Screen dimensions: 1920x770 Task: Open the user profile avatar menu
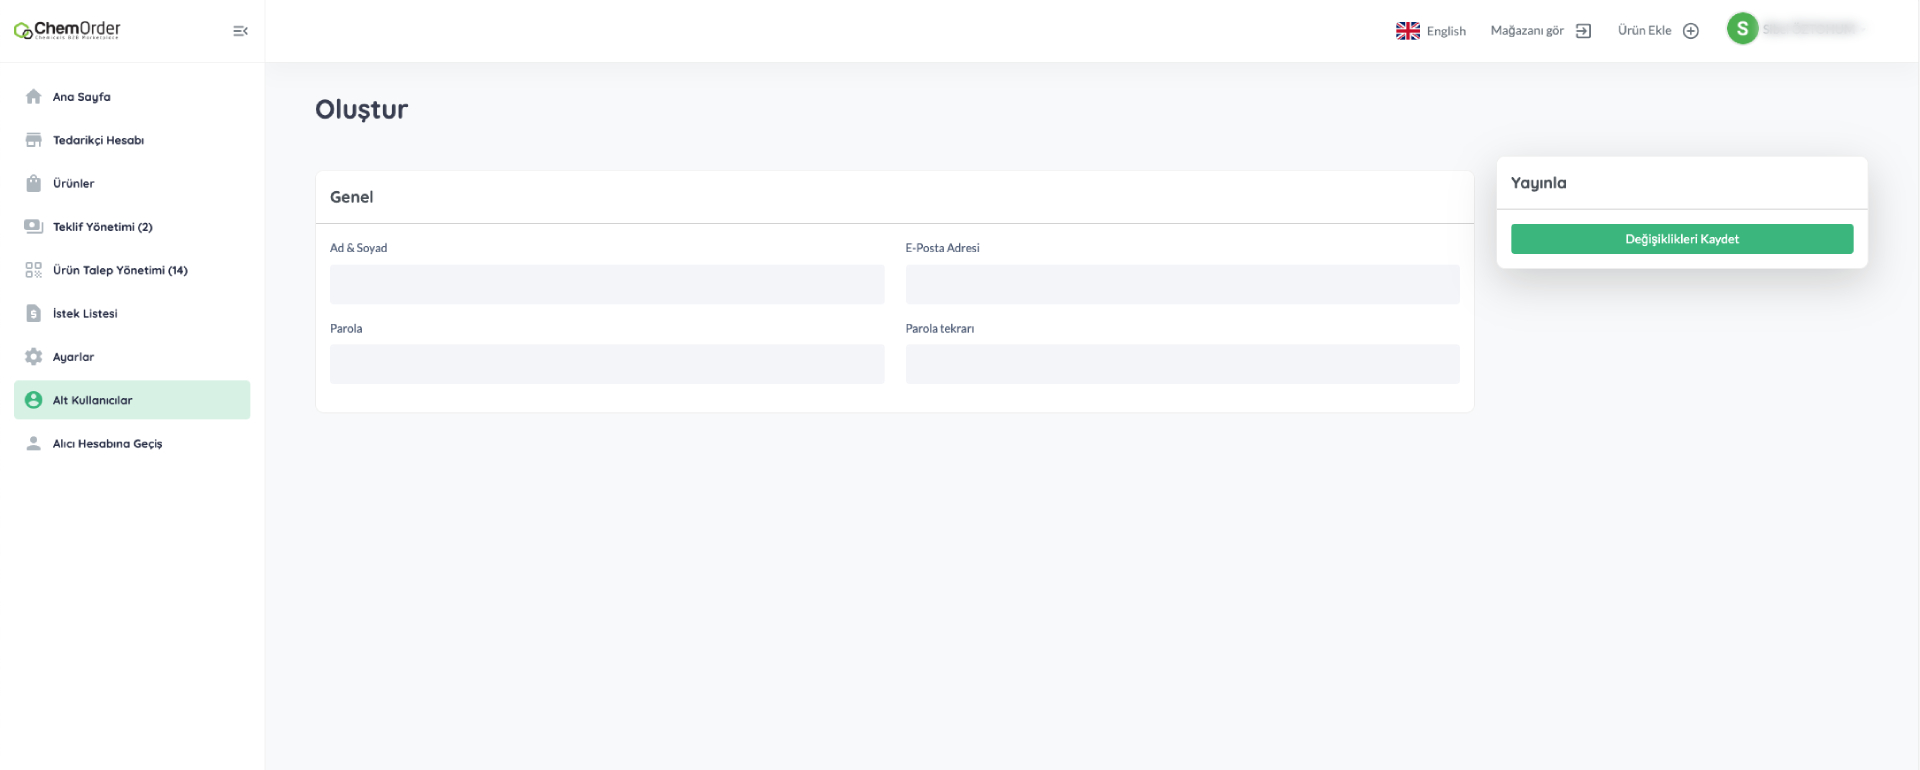click(1742, 29)
